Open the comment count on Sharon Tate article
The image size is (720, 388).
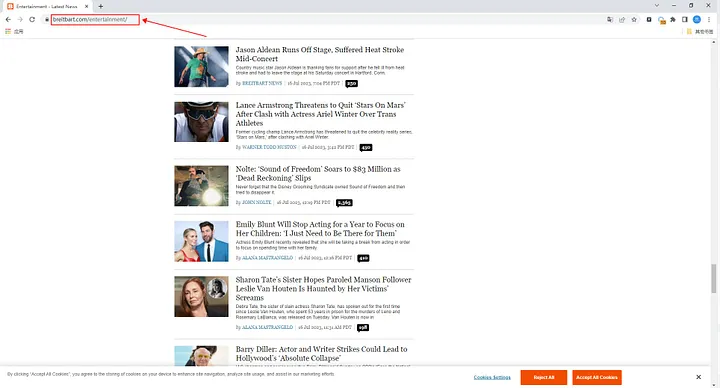363,328
